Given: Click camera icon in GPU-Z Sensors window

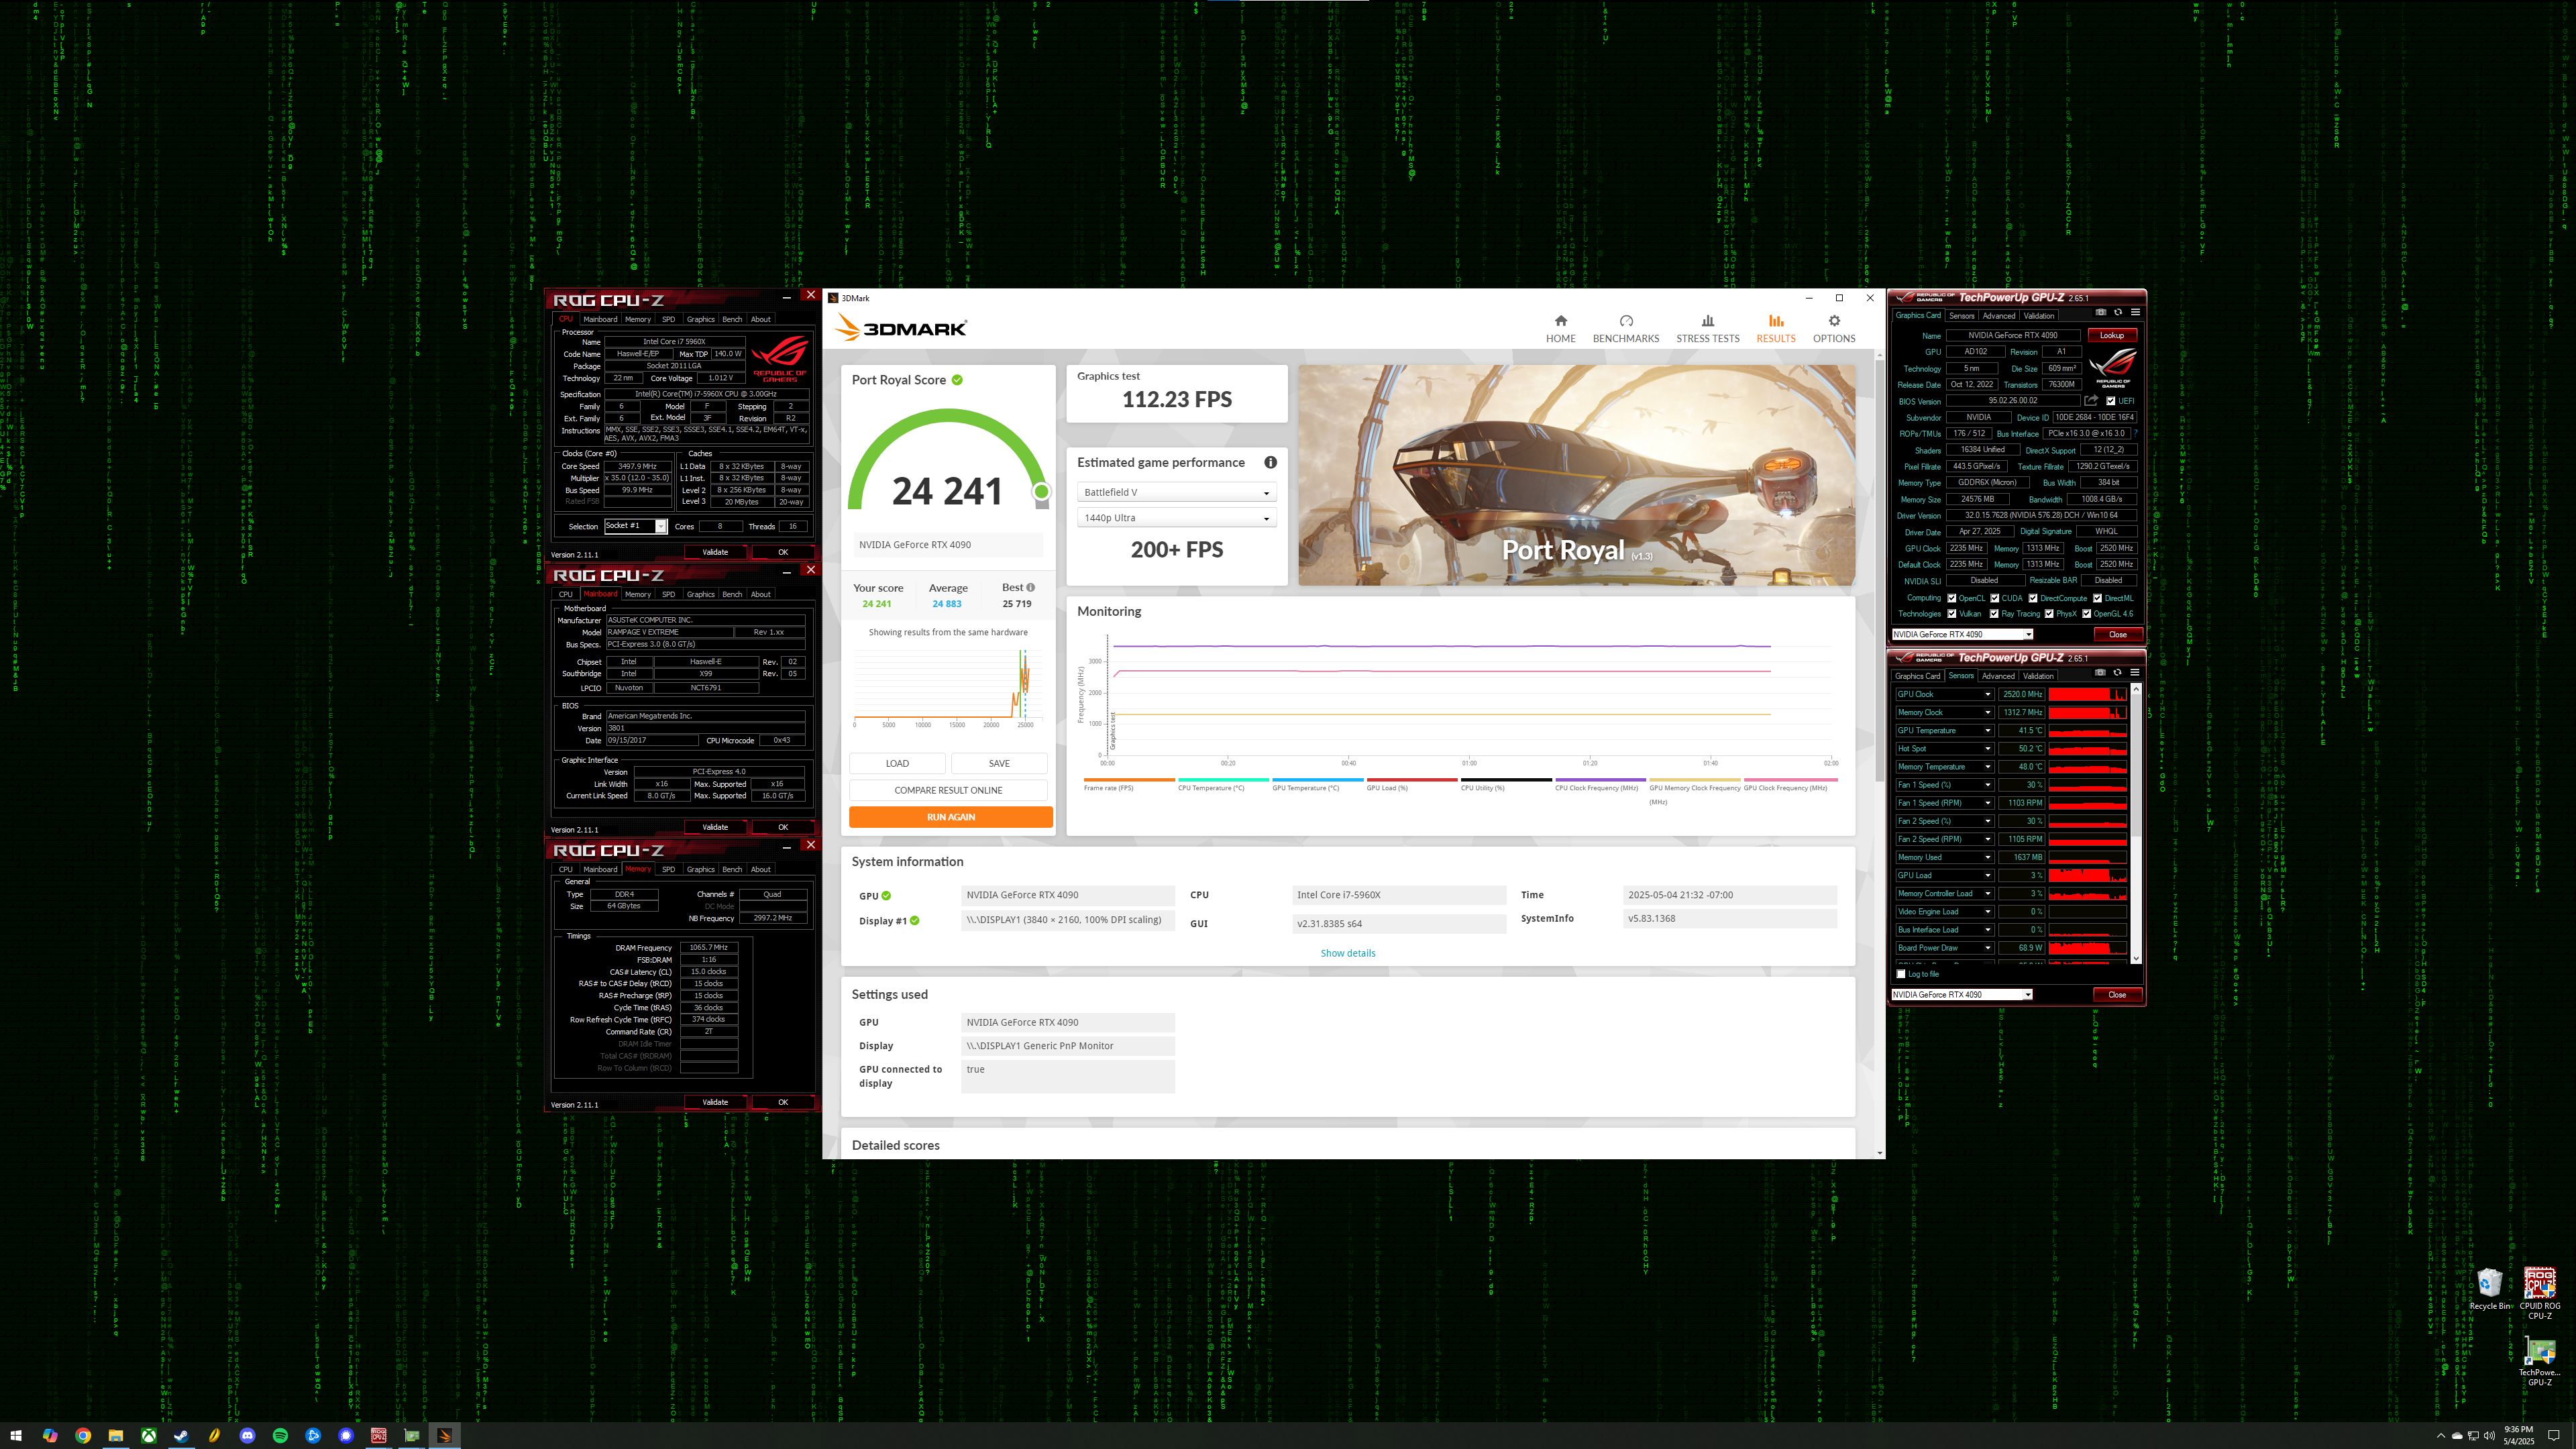Looking at the screenshot, I should point(2100,672).
